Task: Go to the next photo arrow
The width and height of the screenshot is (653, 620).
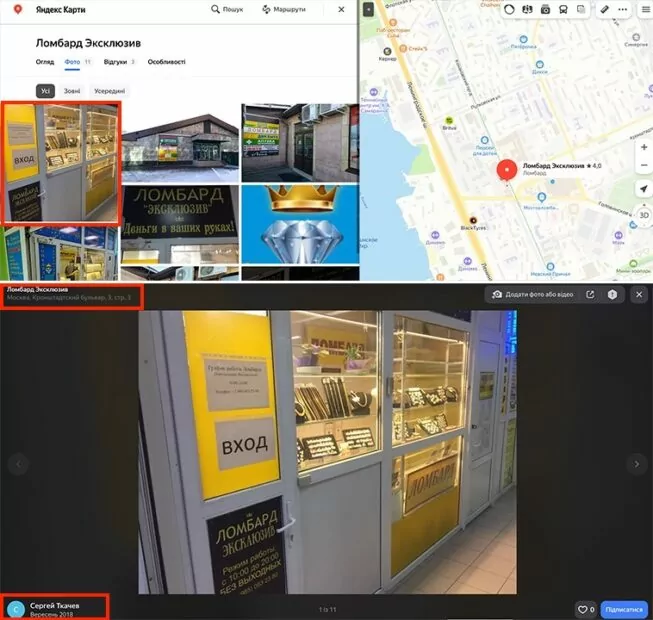Action: point(636,464)
